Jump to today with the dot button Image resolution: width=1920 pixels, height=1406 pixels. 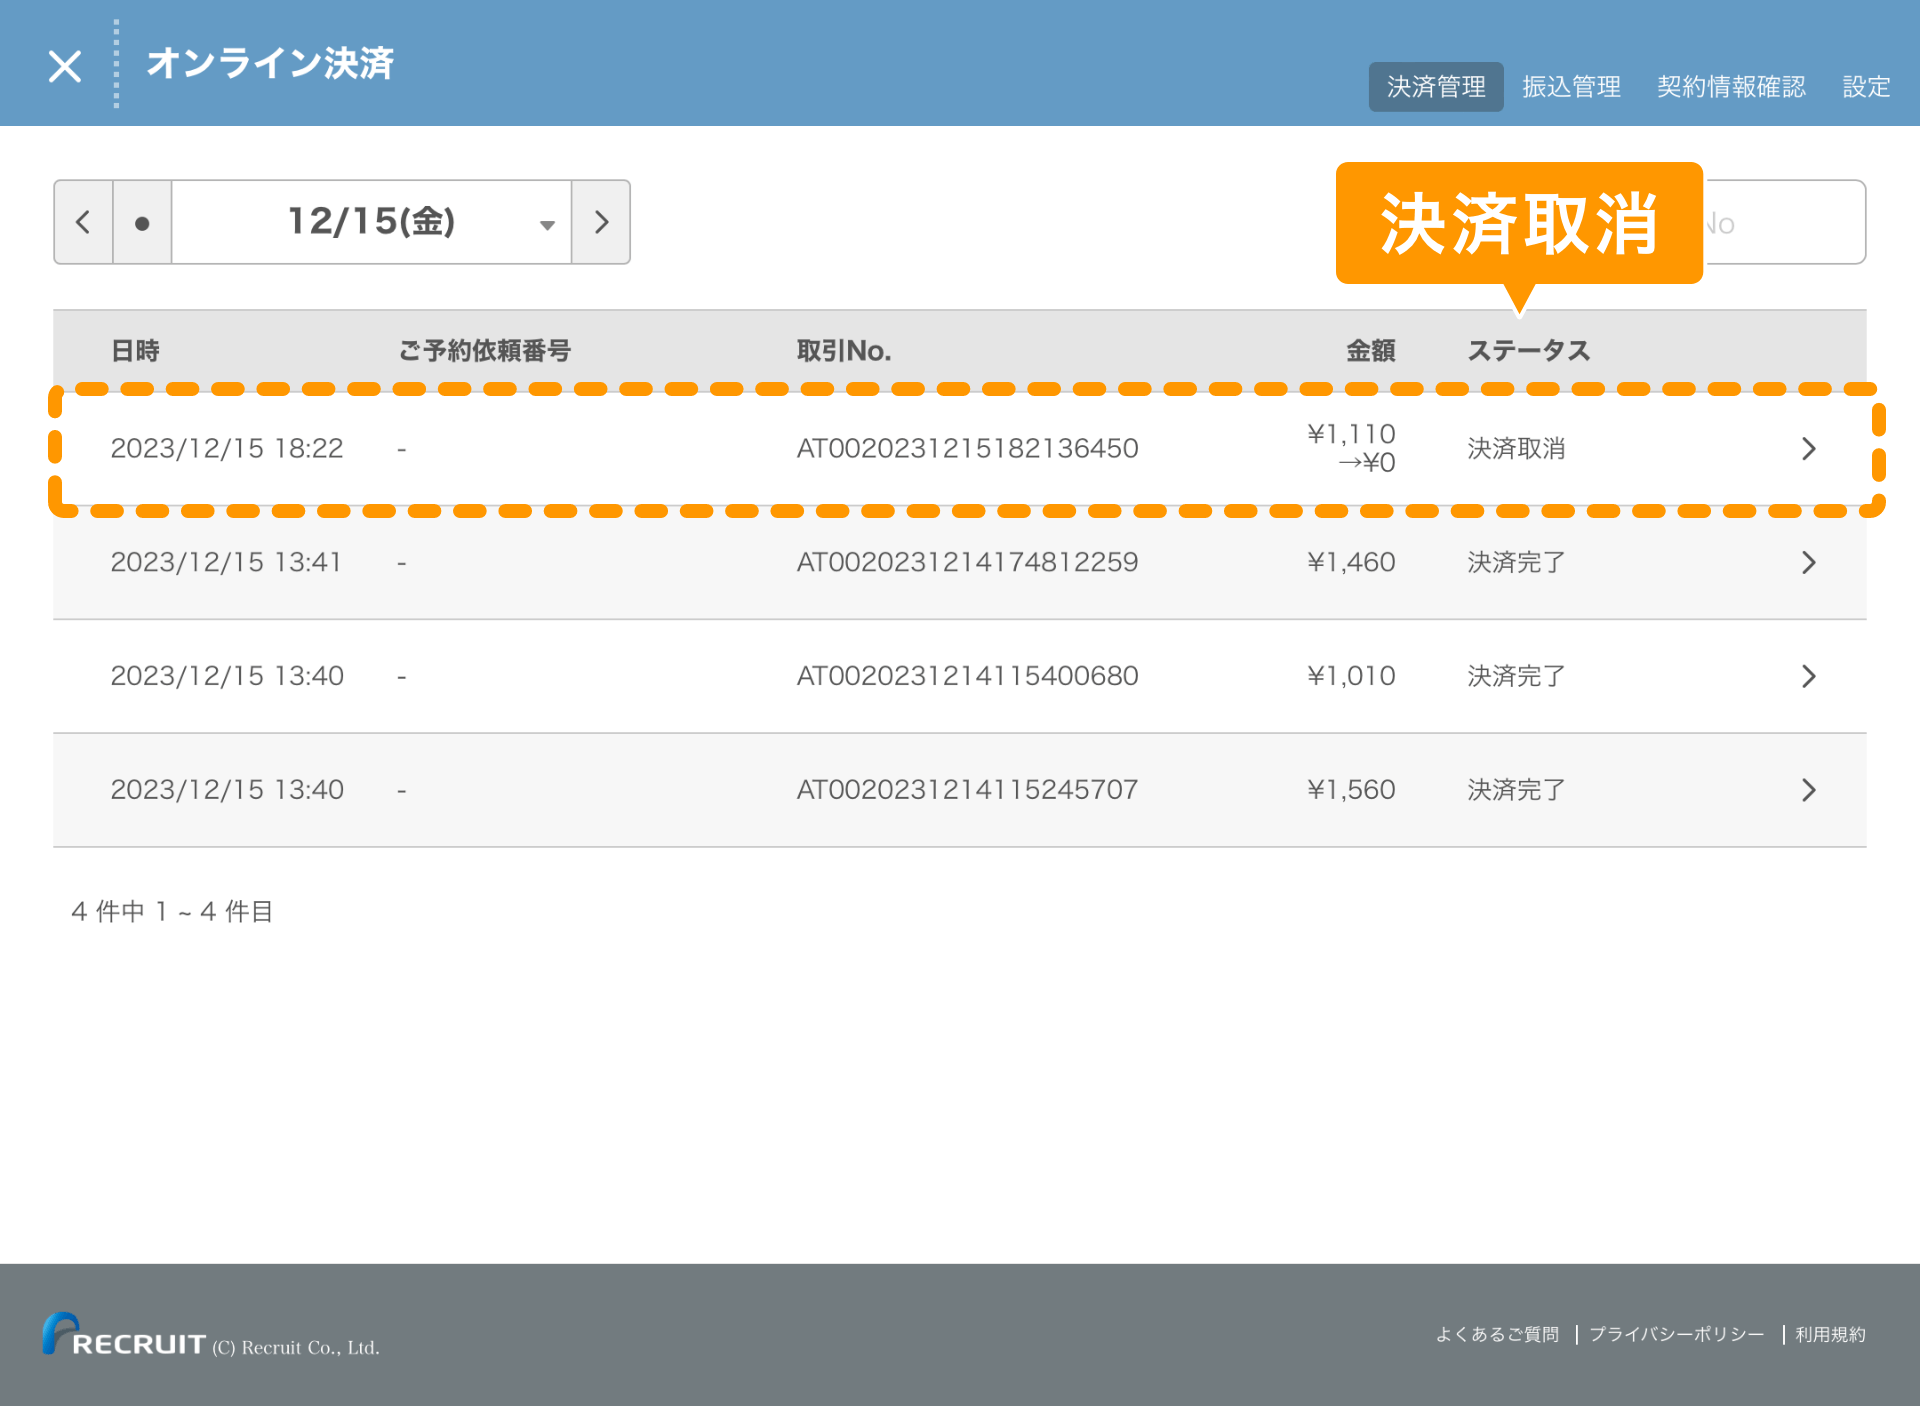pyautogui.click(x=142, y=222)
